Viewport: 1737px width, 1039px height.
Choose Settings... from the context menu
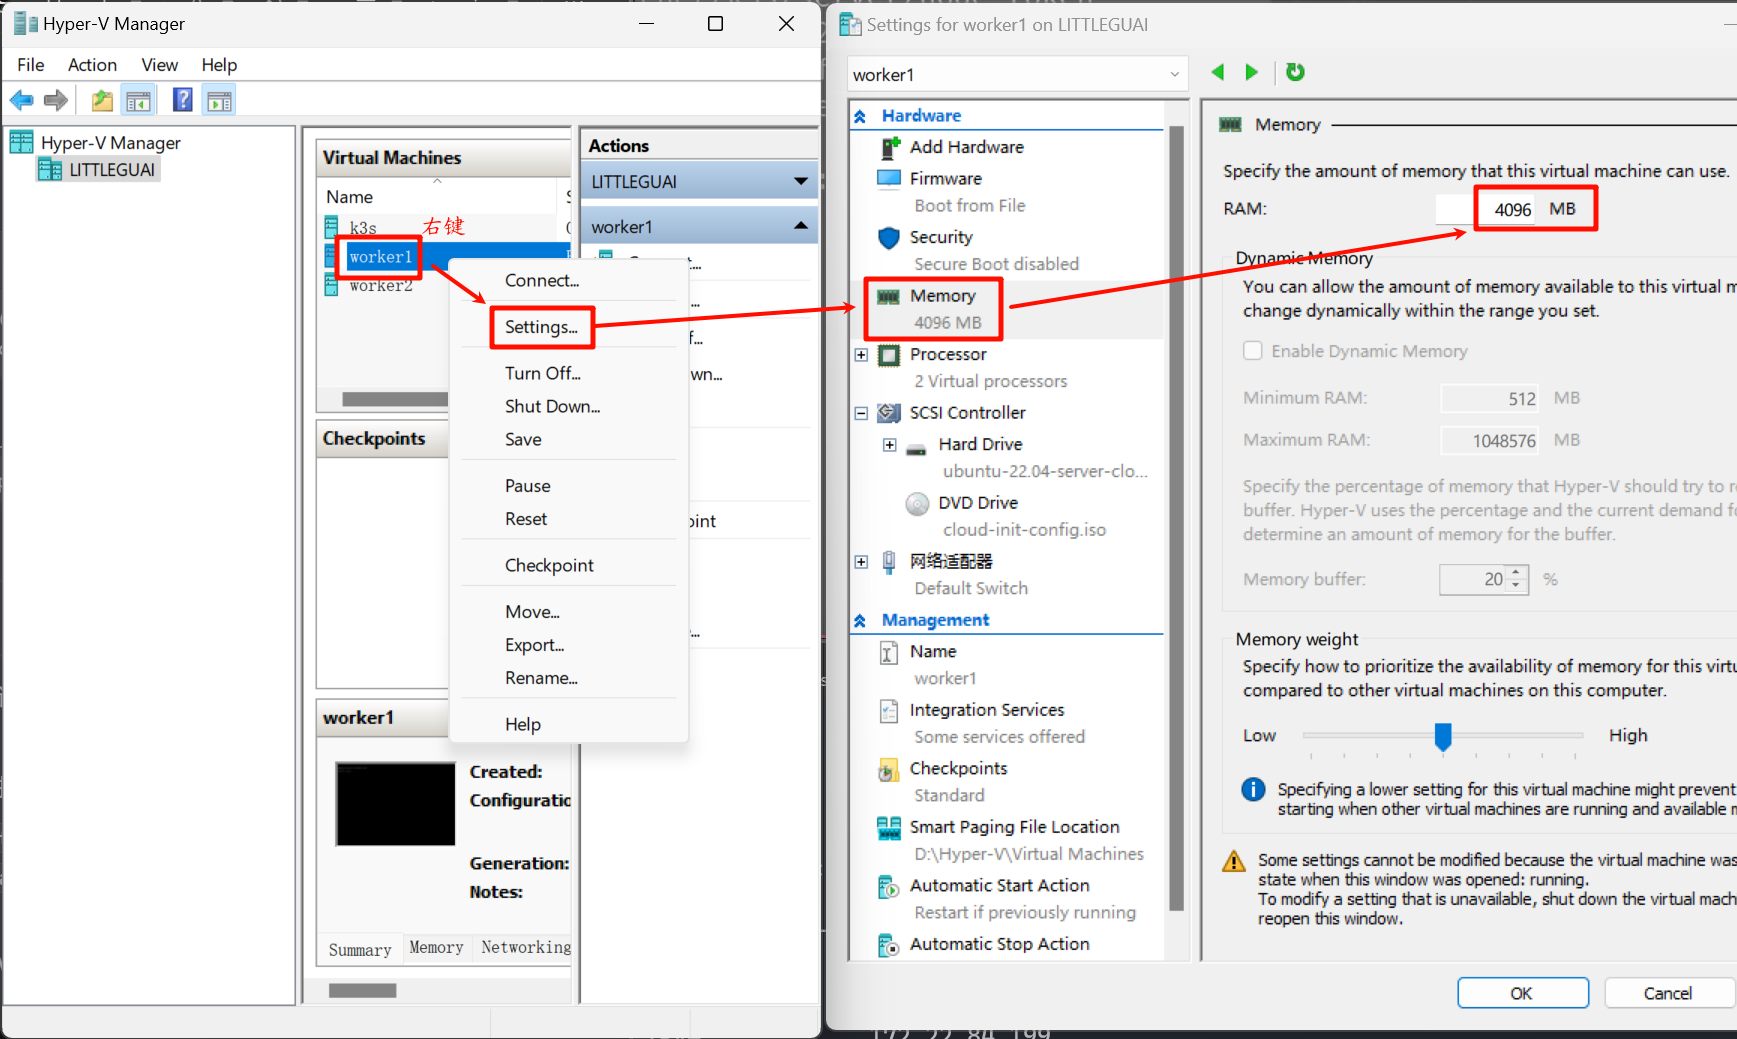pyautogui.click(x=541, y=327)
